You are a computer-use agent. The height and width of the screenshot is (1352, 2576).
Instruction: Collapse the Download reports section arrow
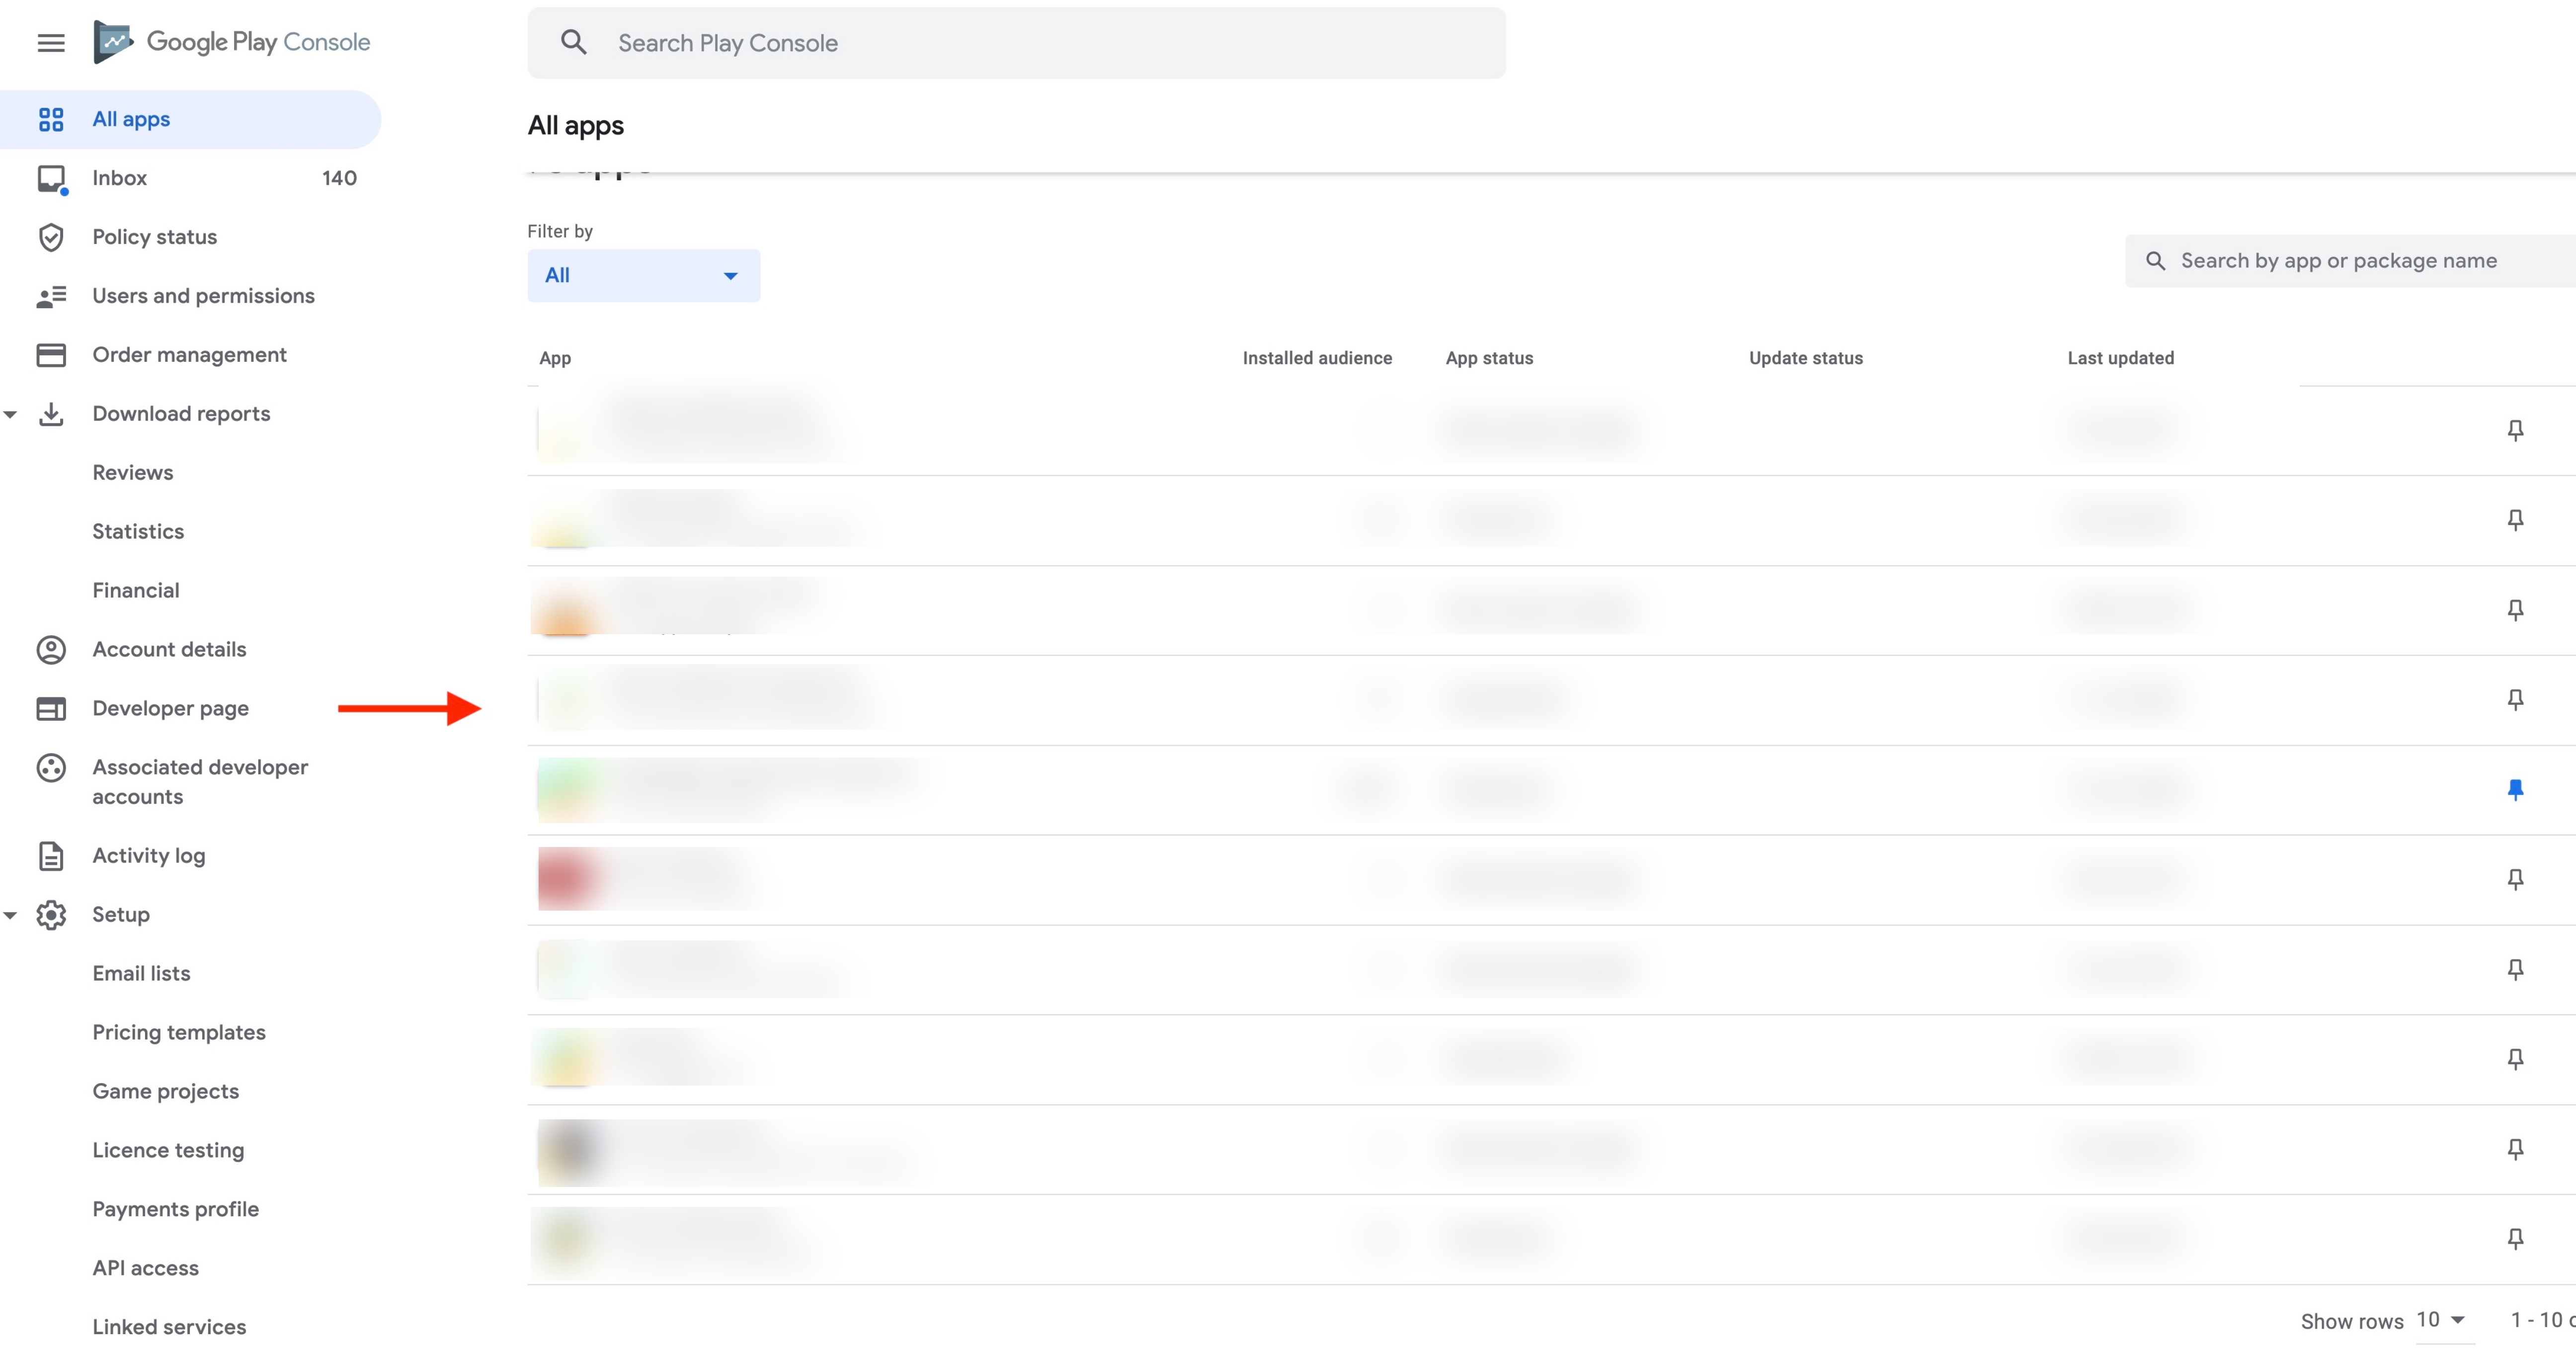click(11, 414)
